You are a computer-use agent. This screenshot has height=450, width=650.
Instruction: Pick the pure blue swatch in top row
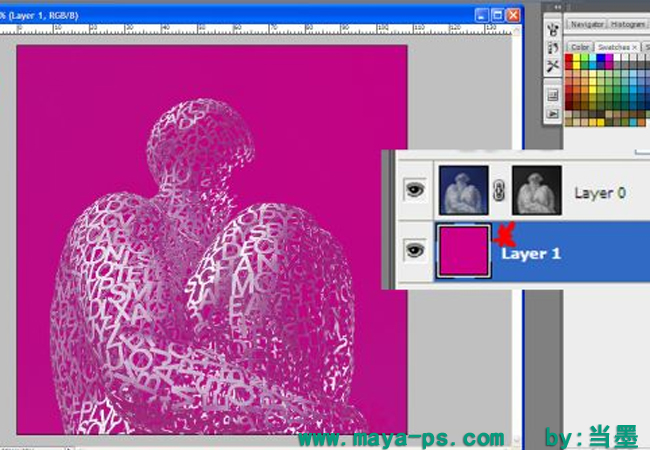click(601, 58)
